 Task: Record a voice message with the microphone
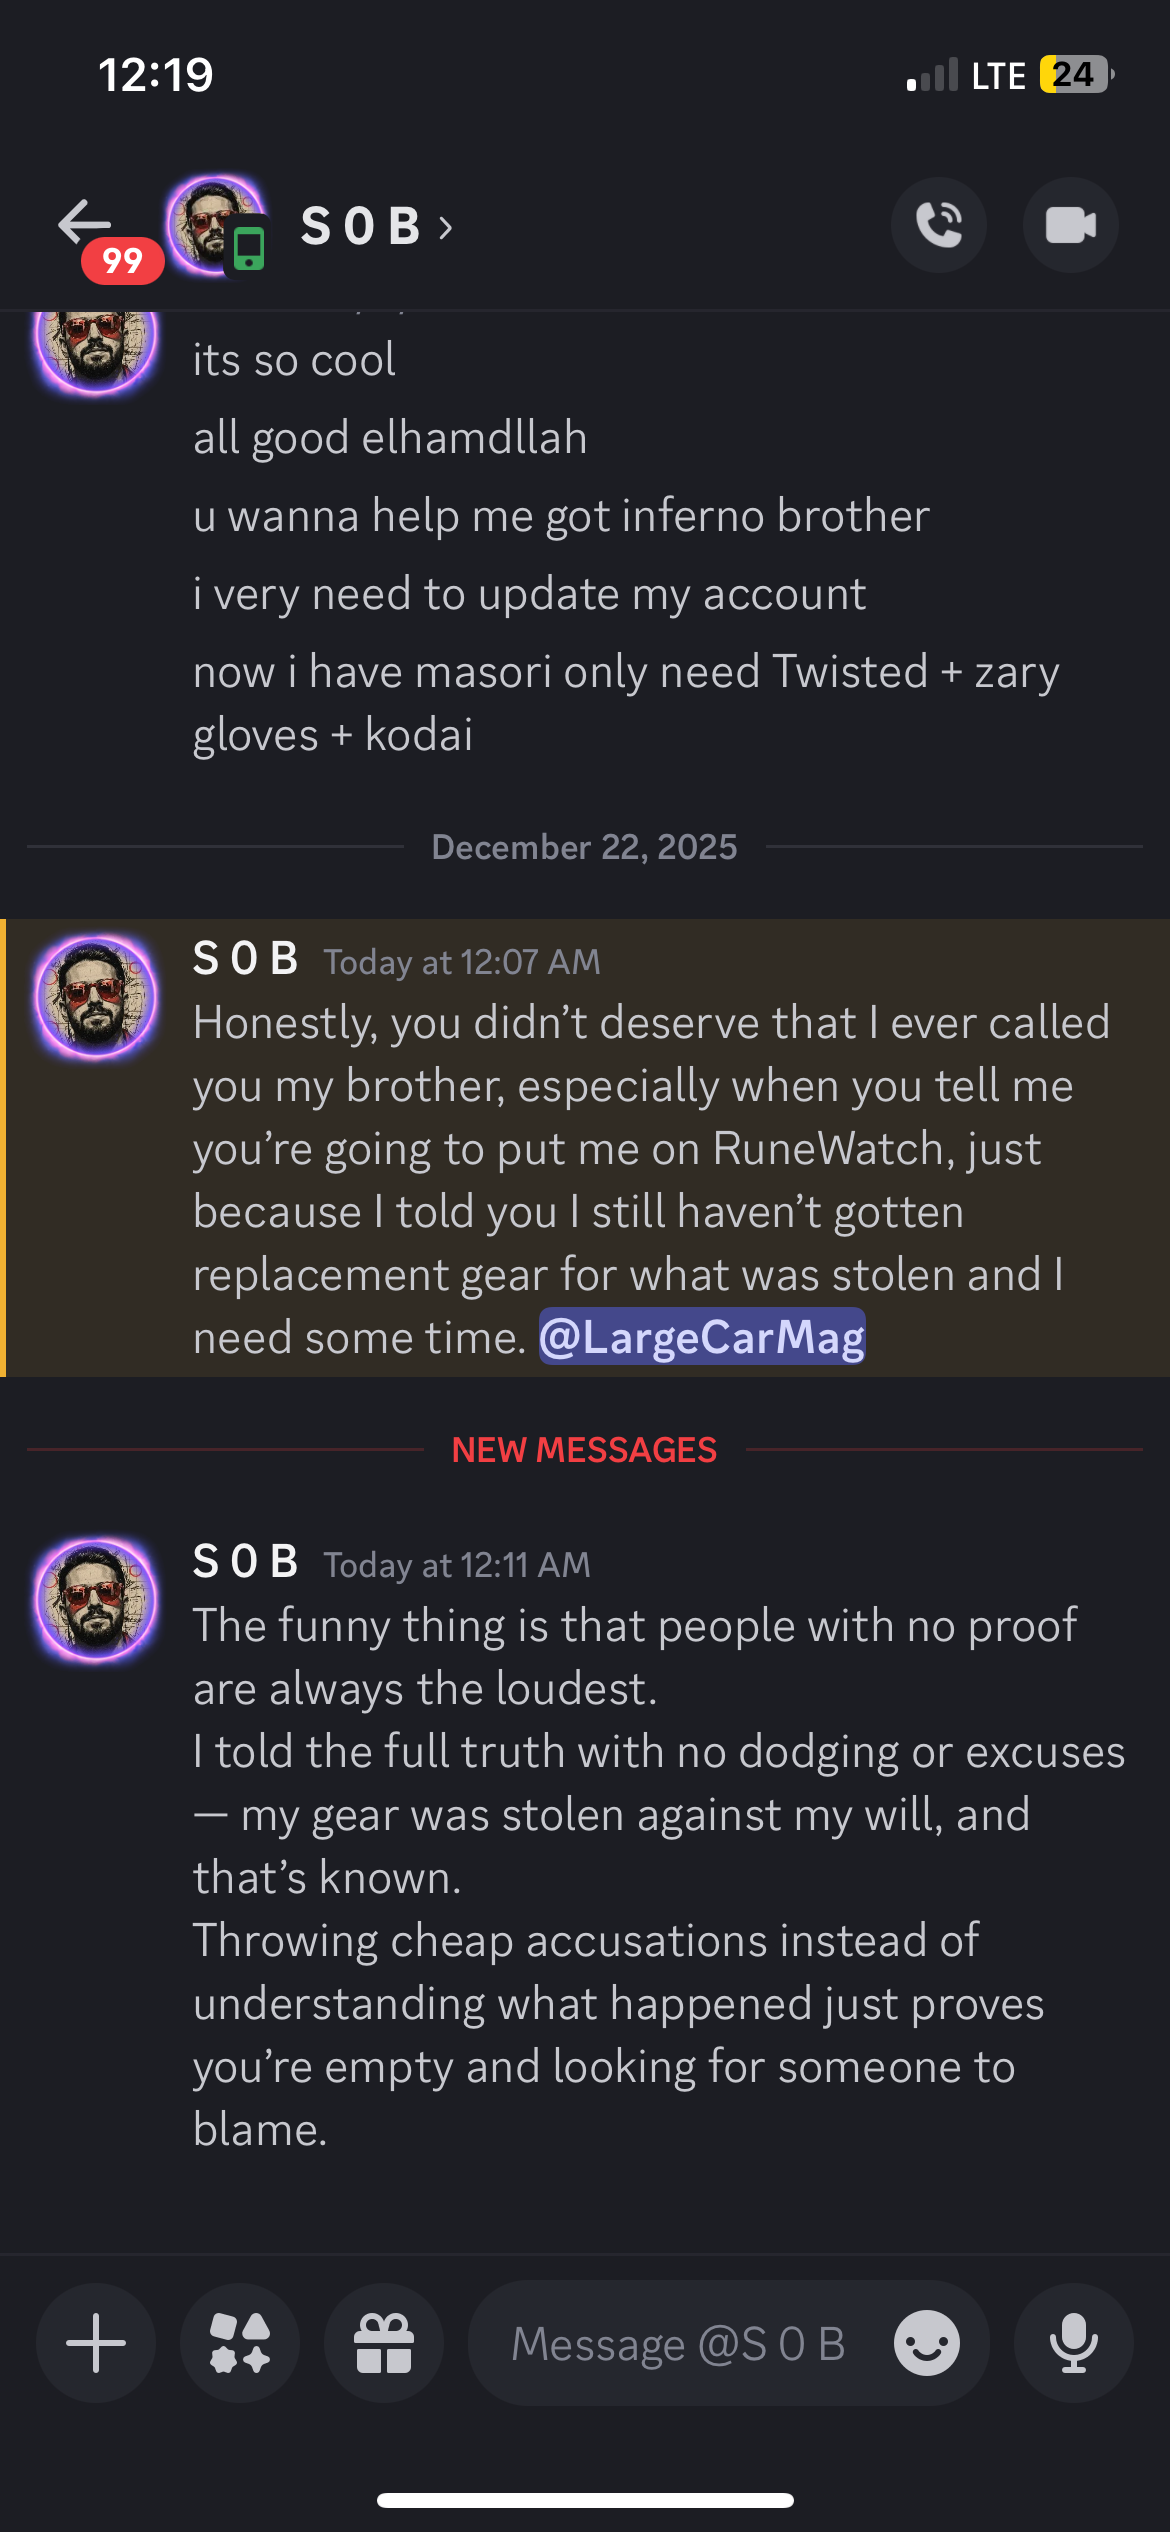(x=1074, y=2343)
